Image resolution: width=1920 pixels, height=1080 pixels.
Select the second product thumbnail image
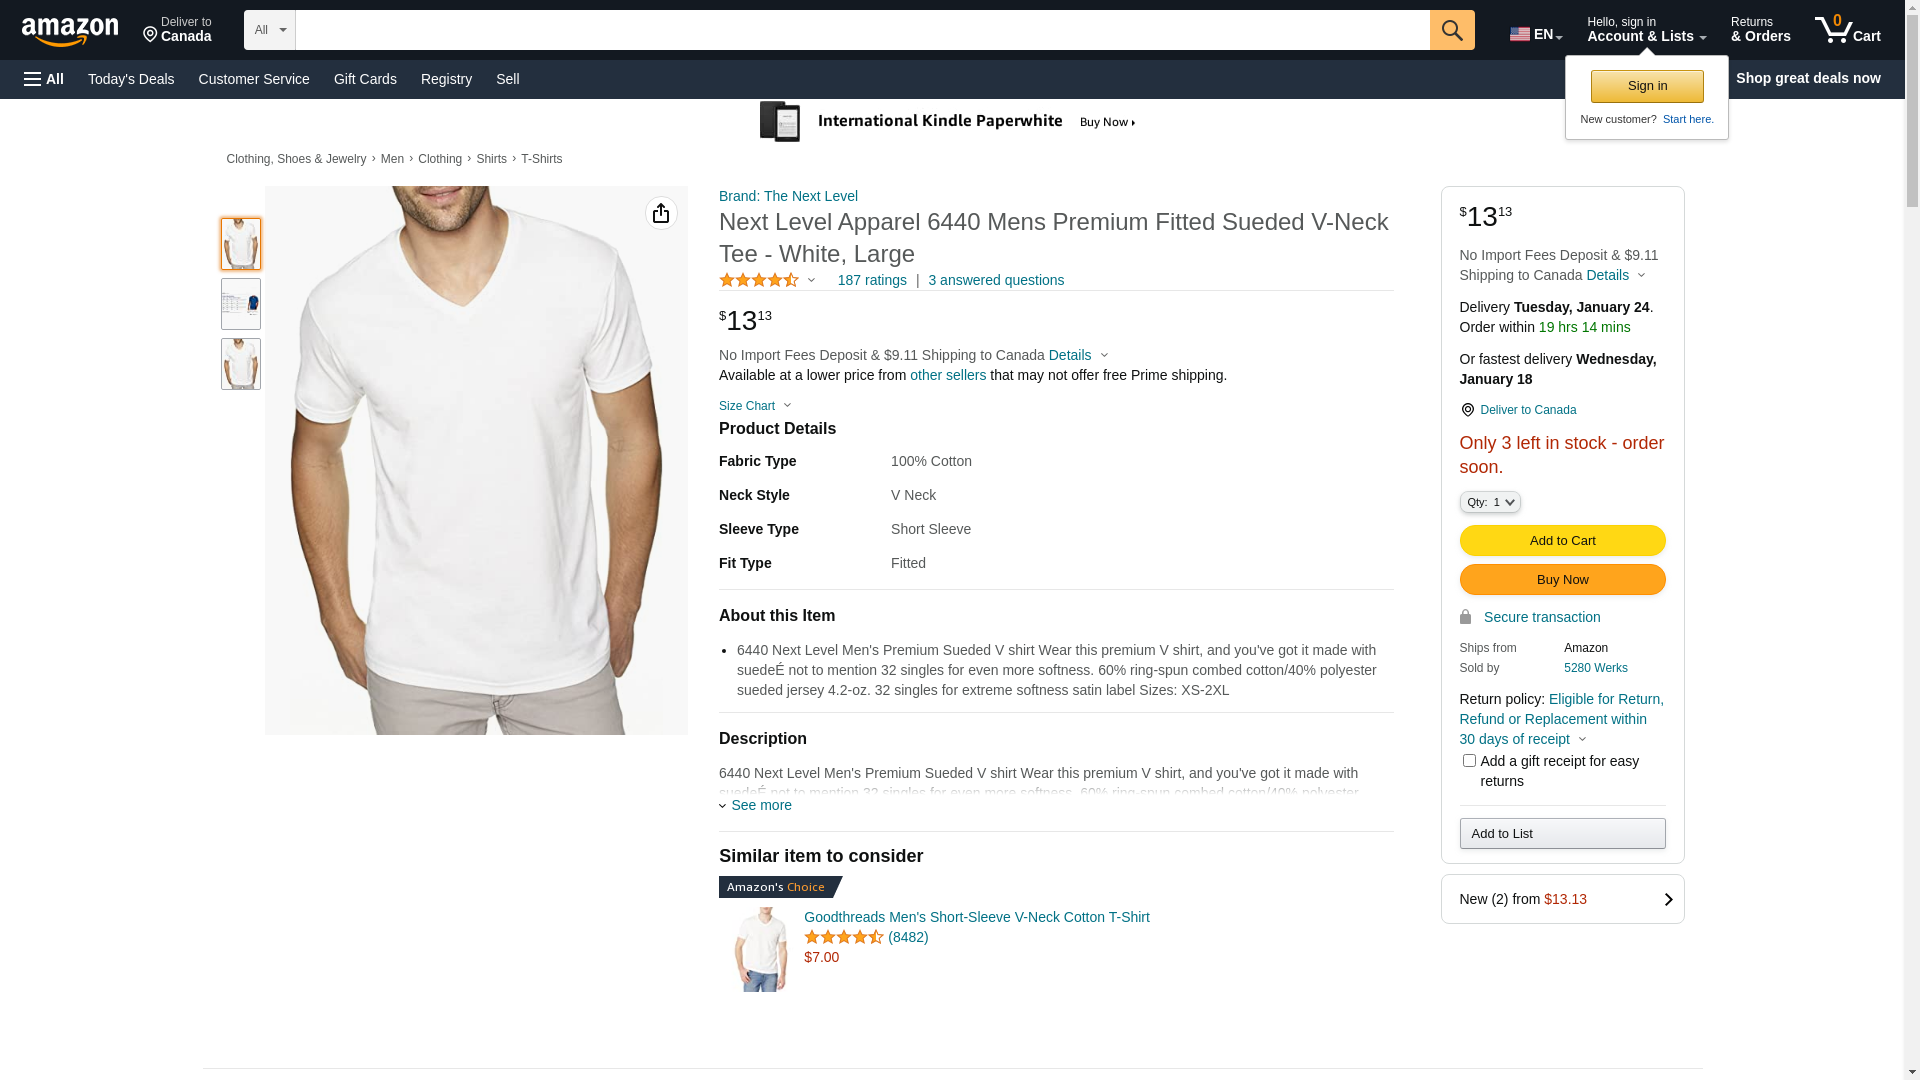coord(241,304)
